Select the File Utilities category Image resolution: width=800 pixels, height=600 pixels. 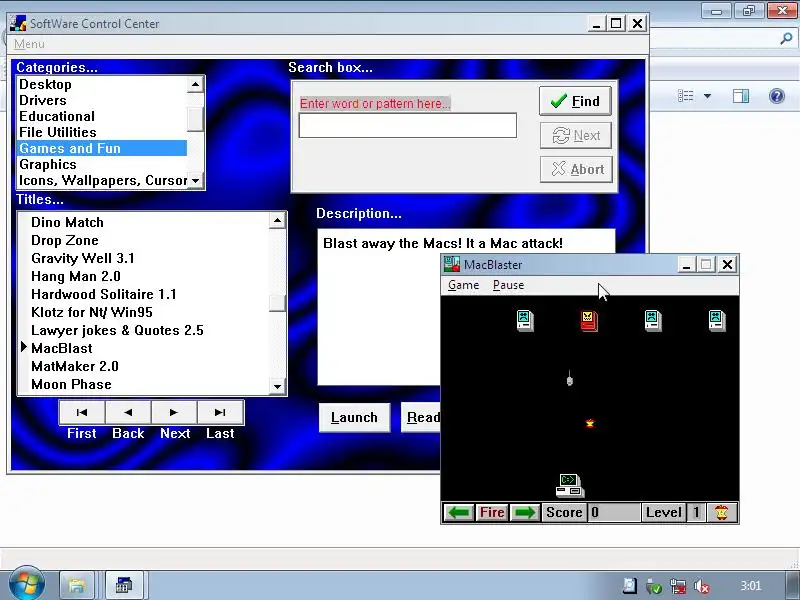pos(102,132)
